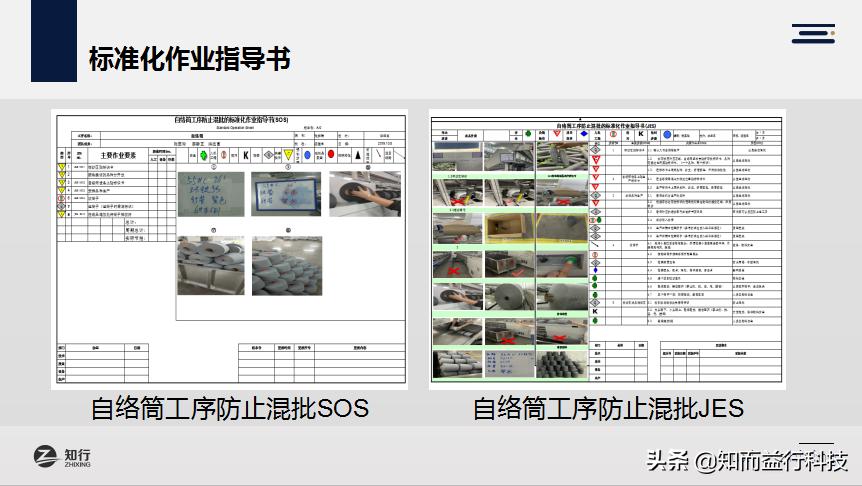
Task: Click the hand-on-bobbin photo in SOS sheet
Action: pos(365,194)
